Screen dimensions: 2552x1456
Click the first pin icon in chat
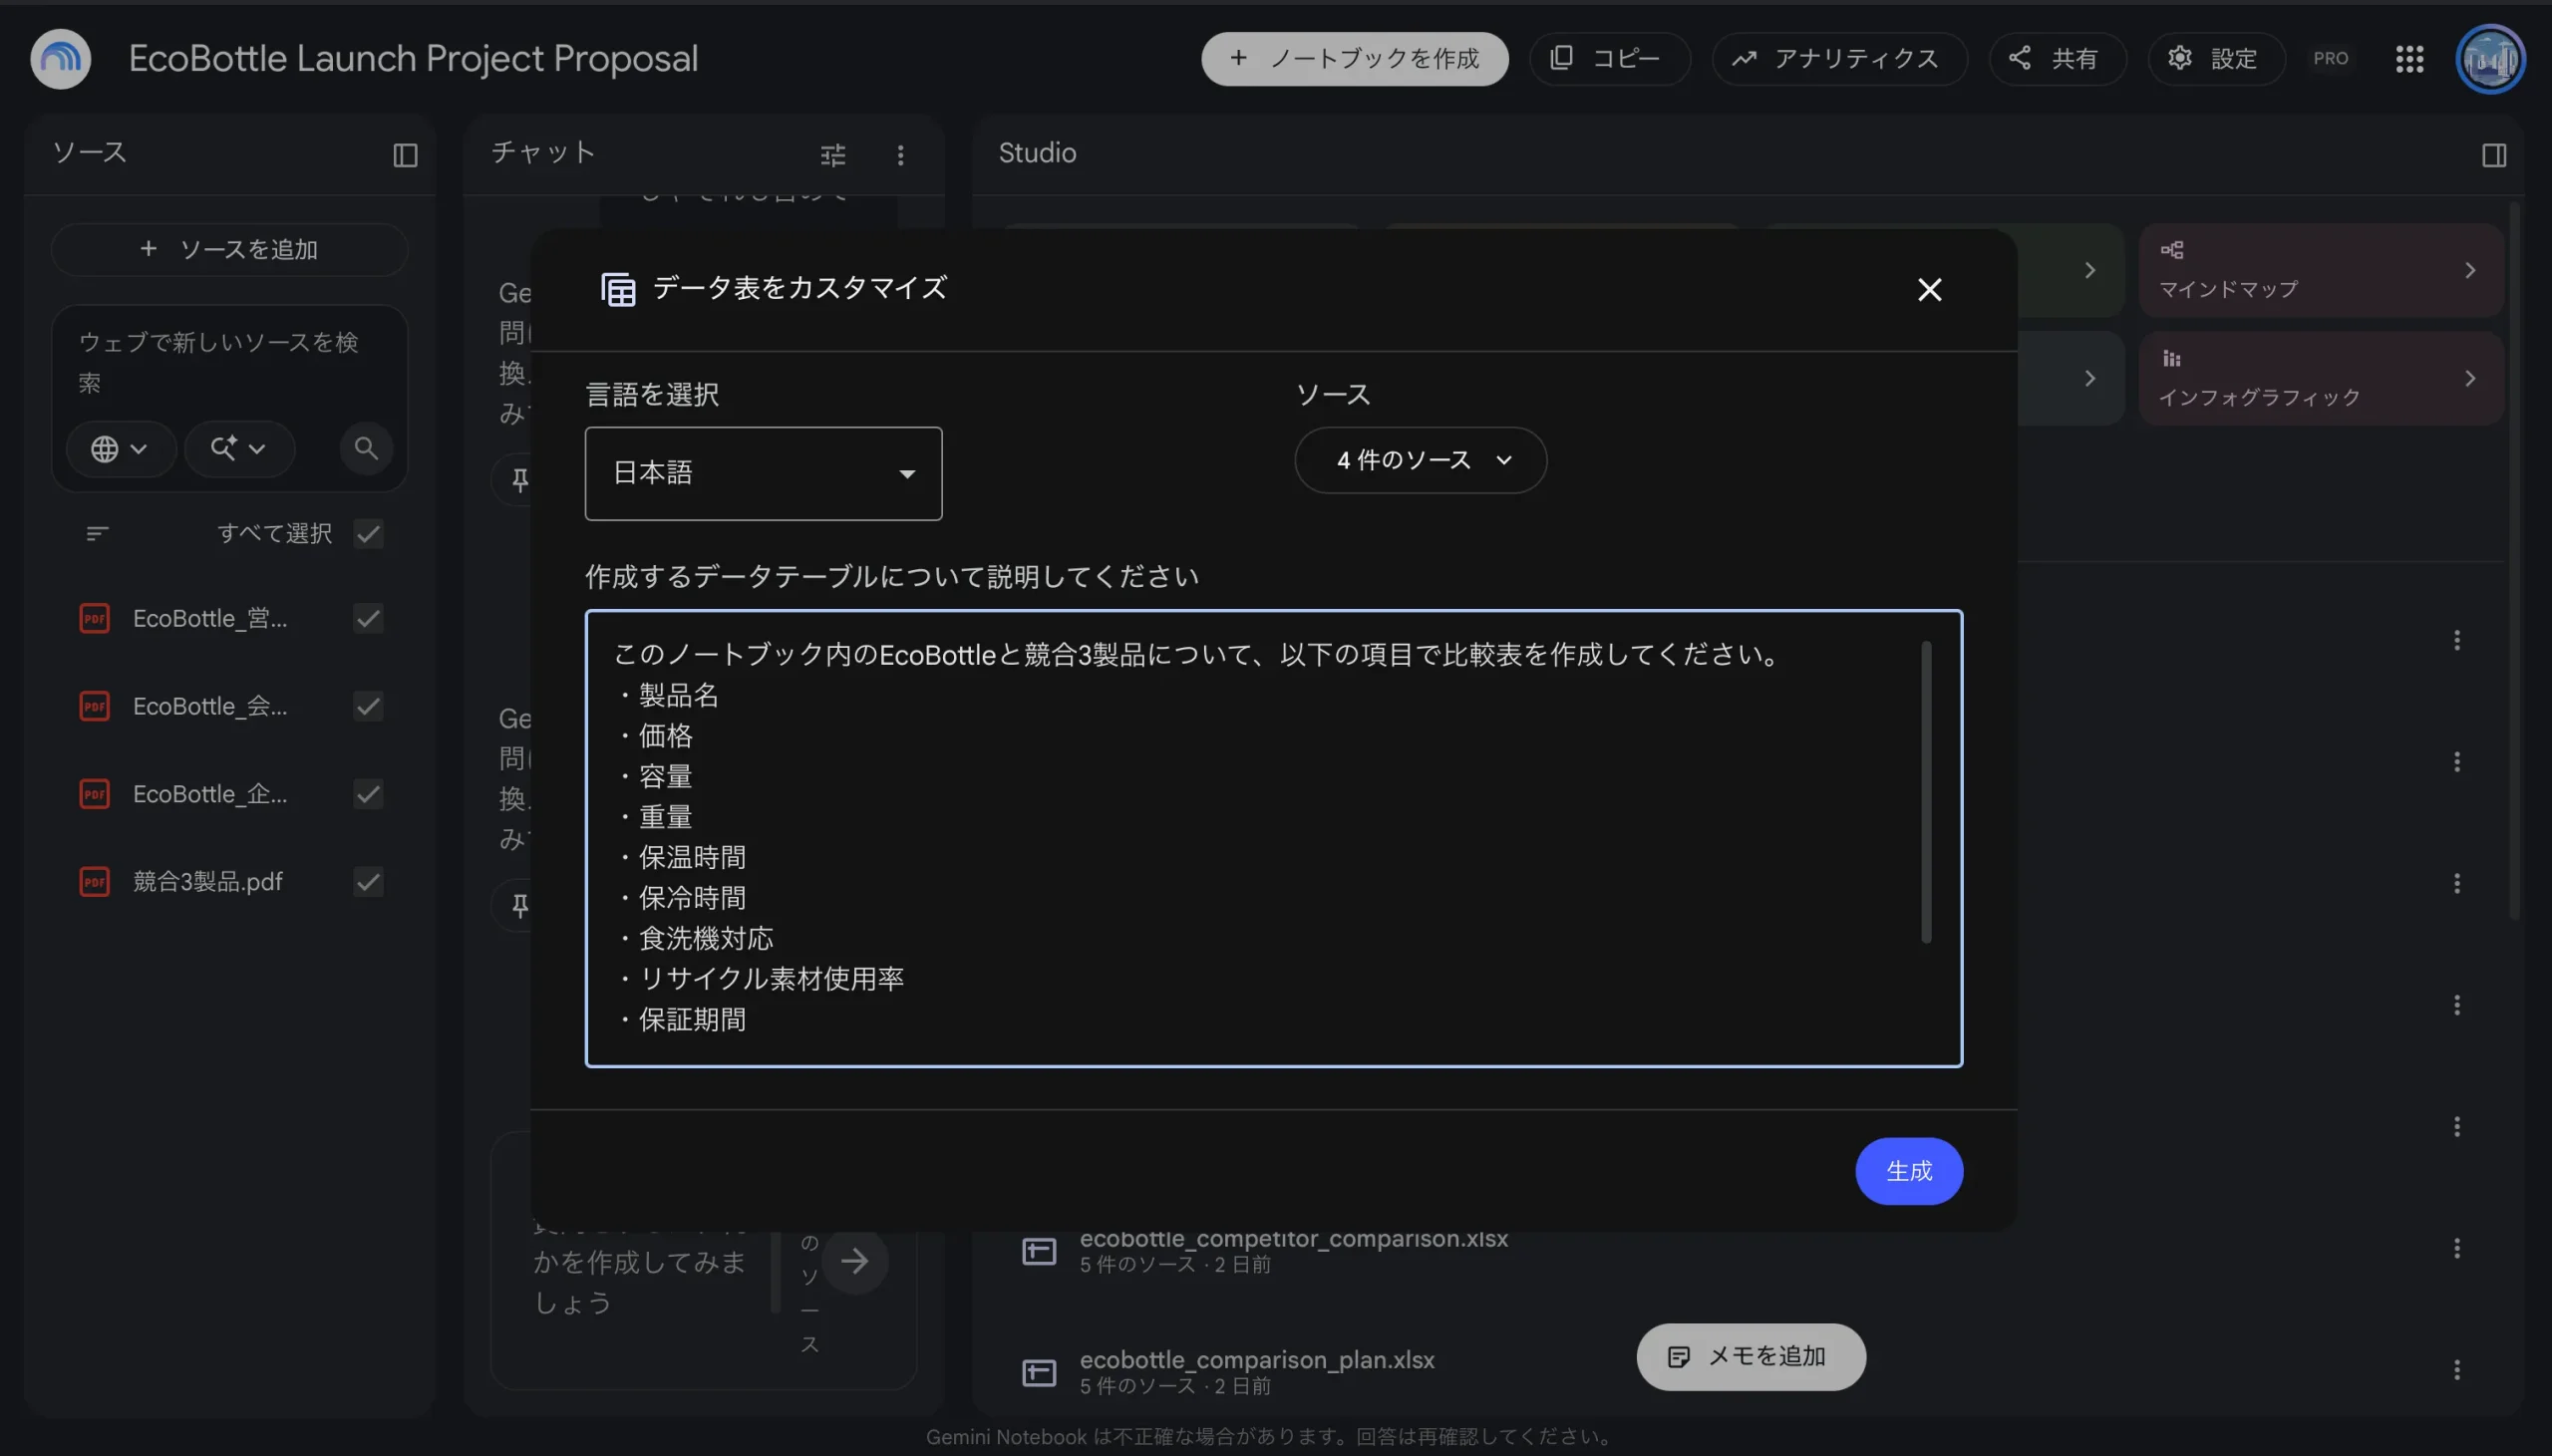[x=520, y=480]
